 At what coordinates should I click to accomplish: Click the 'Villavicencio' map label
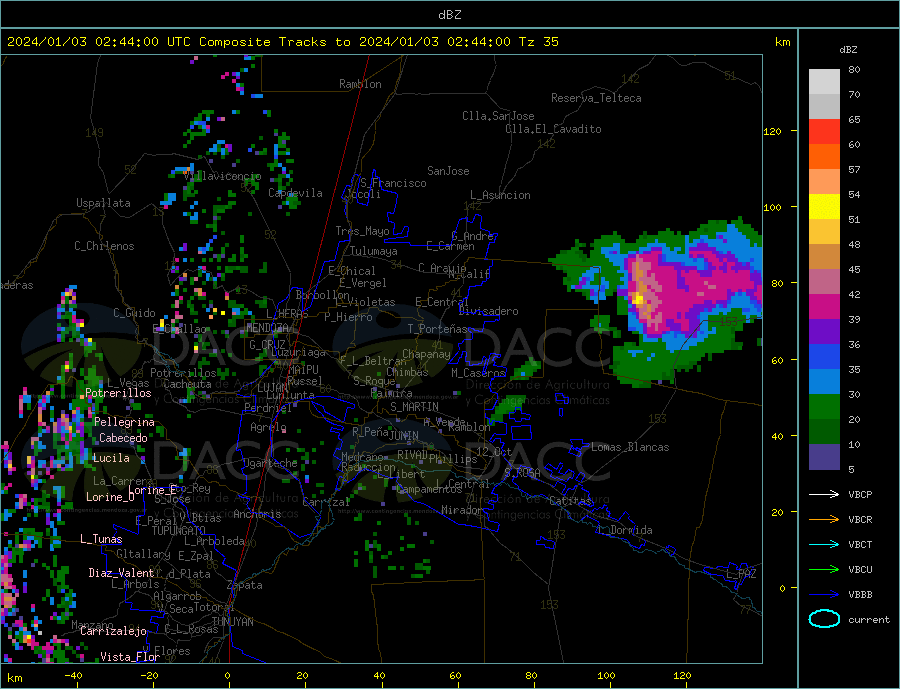pyautogui.click(x=222, y=176)
